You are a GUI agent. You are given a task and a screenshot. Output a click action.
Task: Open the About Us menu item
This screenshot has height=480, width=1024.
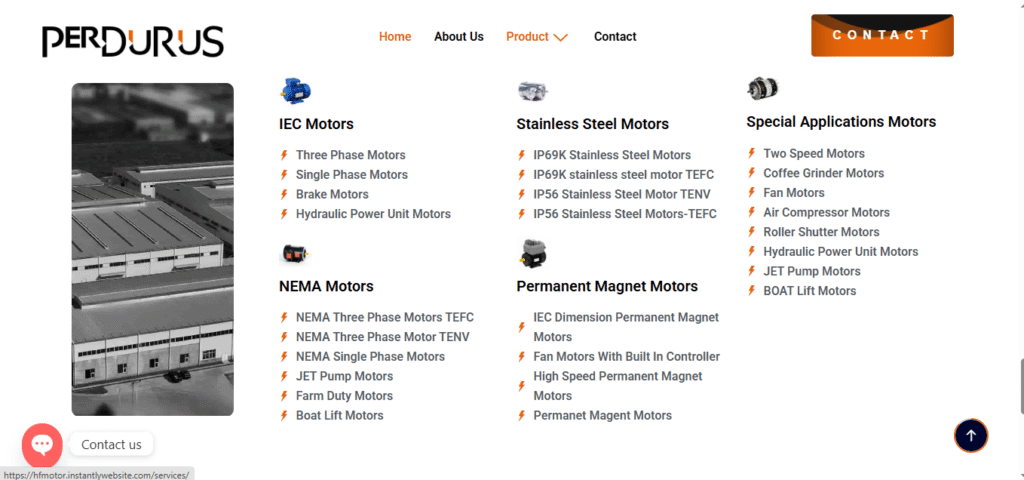coord(459,37)
